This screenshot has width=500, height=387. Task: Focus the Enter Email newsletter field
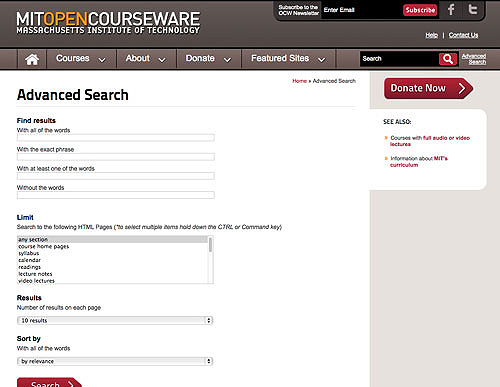point(361,10)
